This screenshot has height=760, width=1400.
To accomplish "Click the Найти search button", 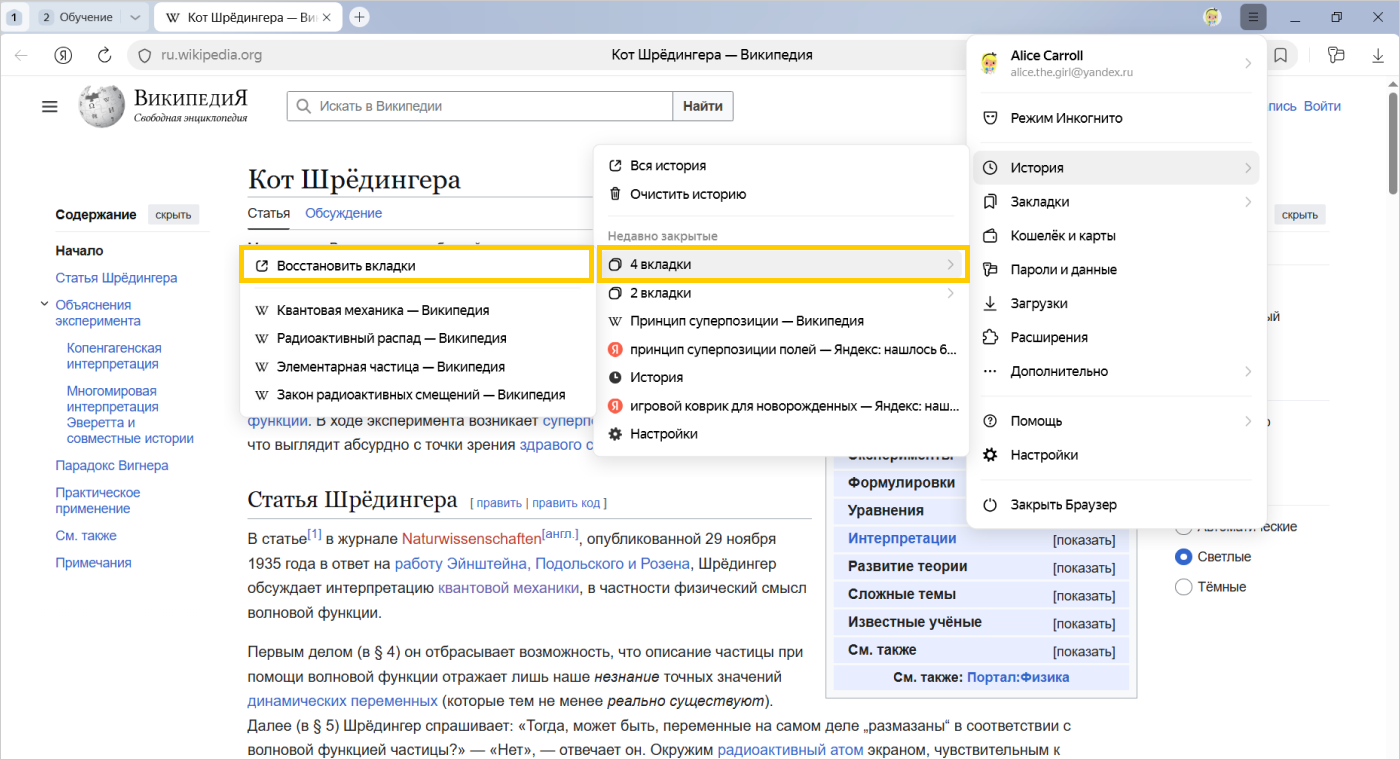I will tap(703, 106).
